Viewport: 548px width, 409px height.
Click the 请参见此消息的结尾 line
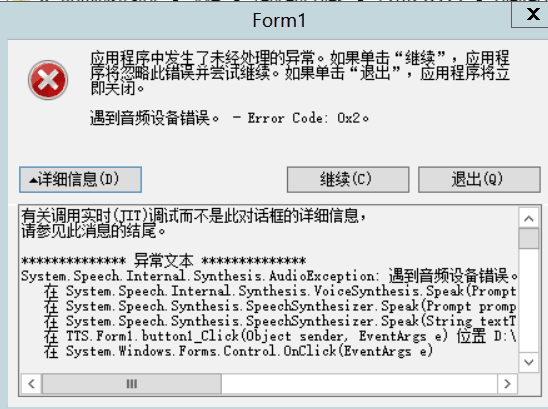tap(93, 231)
